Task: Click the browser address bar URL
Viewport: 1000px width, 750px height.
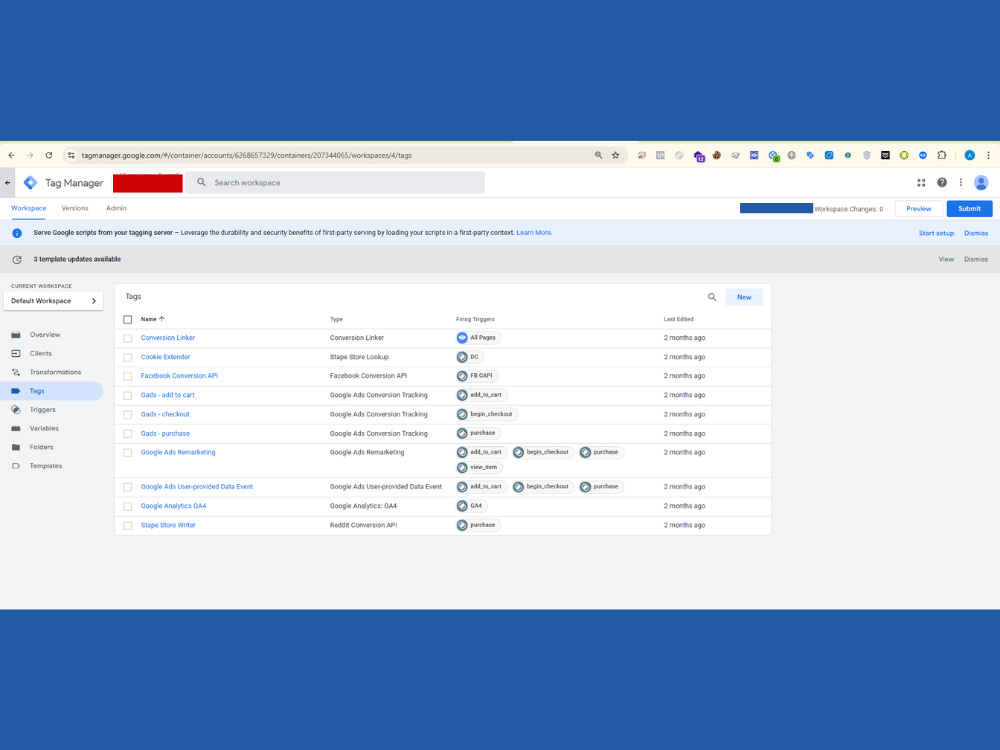Action: pyautogui.click(x=246, y=155)
